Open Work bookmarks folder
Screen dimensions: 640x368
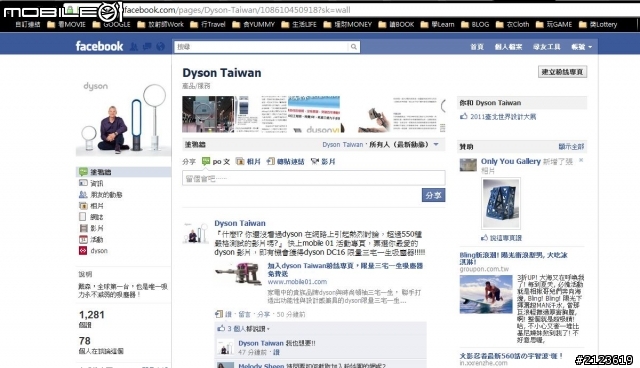coord(161,24)
